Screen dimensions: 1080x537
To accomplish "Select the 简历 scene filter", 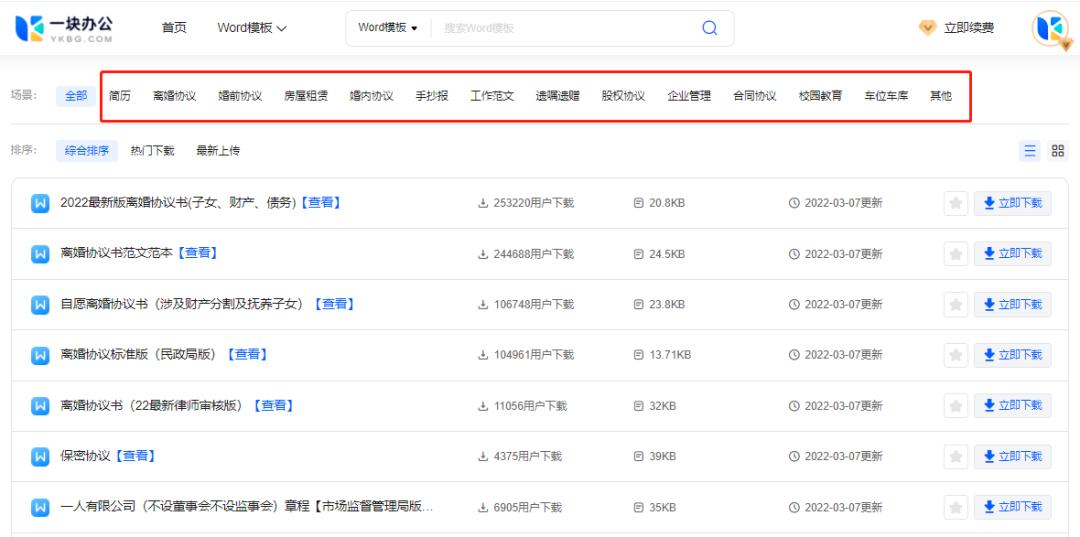I will (x=120, y=96).
